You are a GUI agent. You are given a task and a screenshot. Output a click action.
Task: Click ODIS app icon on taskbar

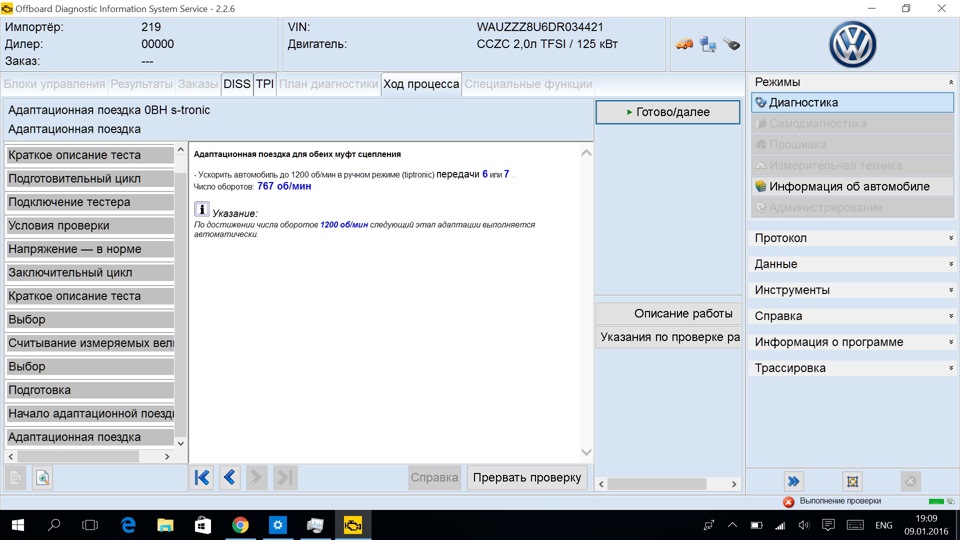(353, 525)
